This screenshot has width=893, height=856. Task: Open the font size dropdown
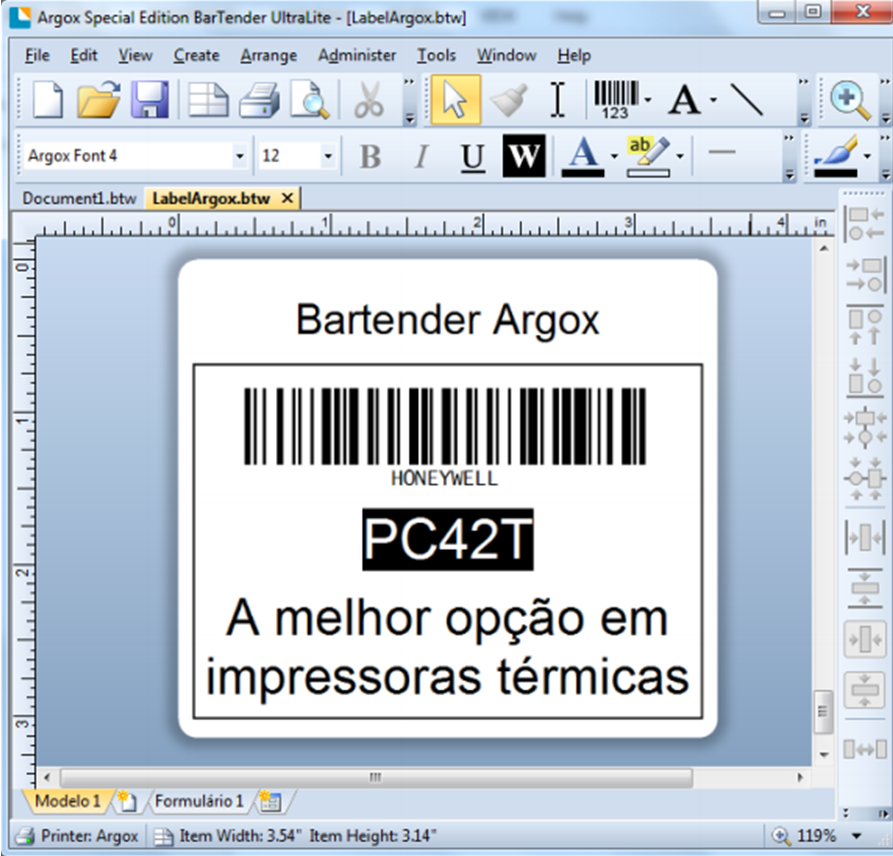click(327, 156)
